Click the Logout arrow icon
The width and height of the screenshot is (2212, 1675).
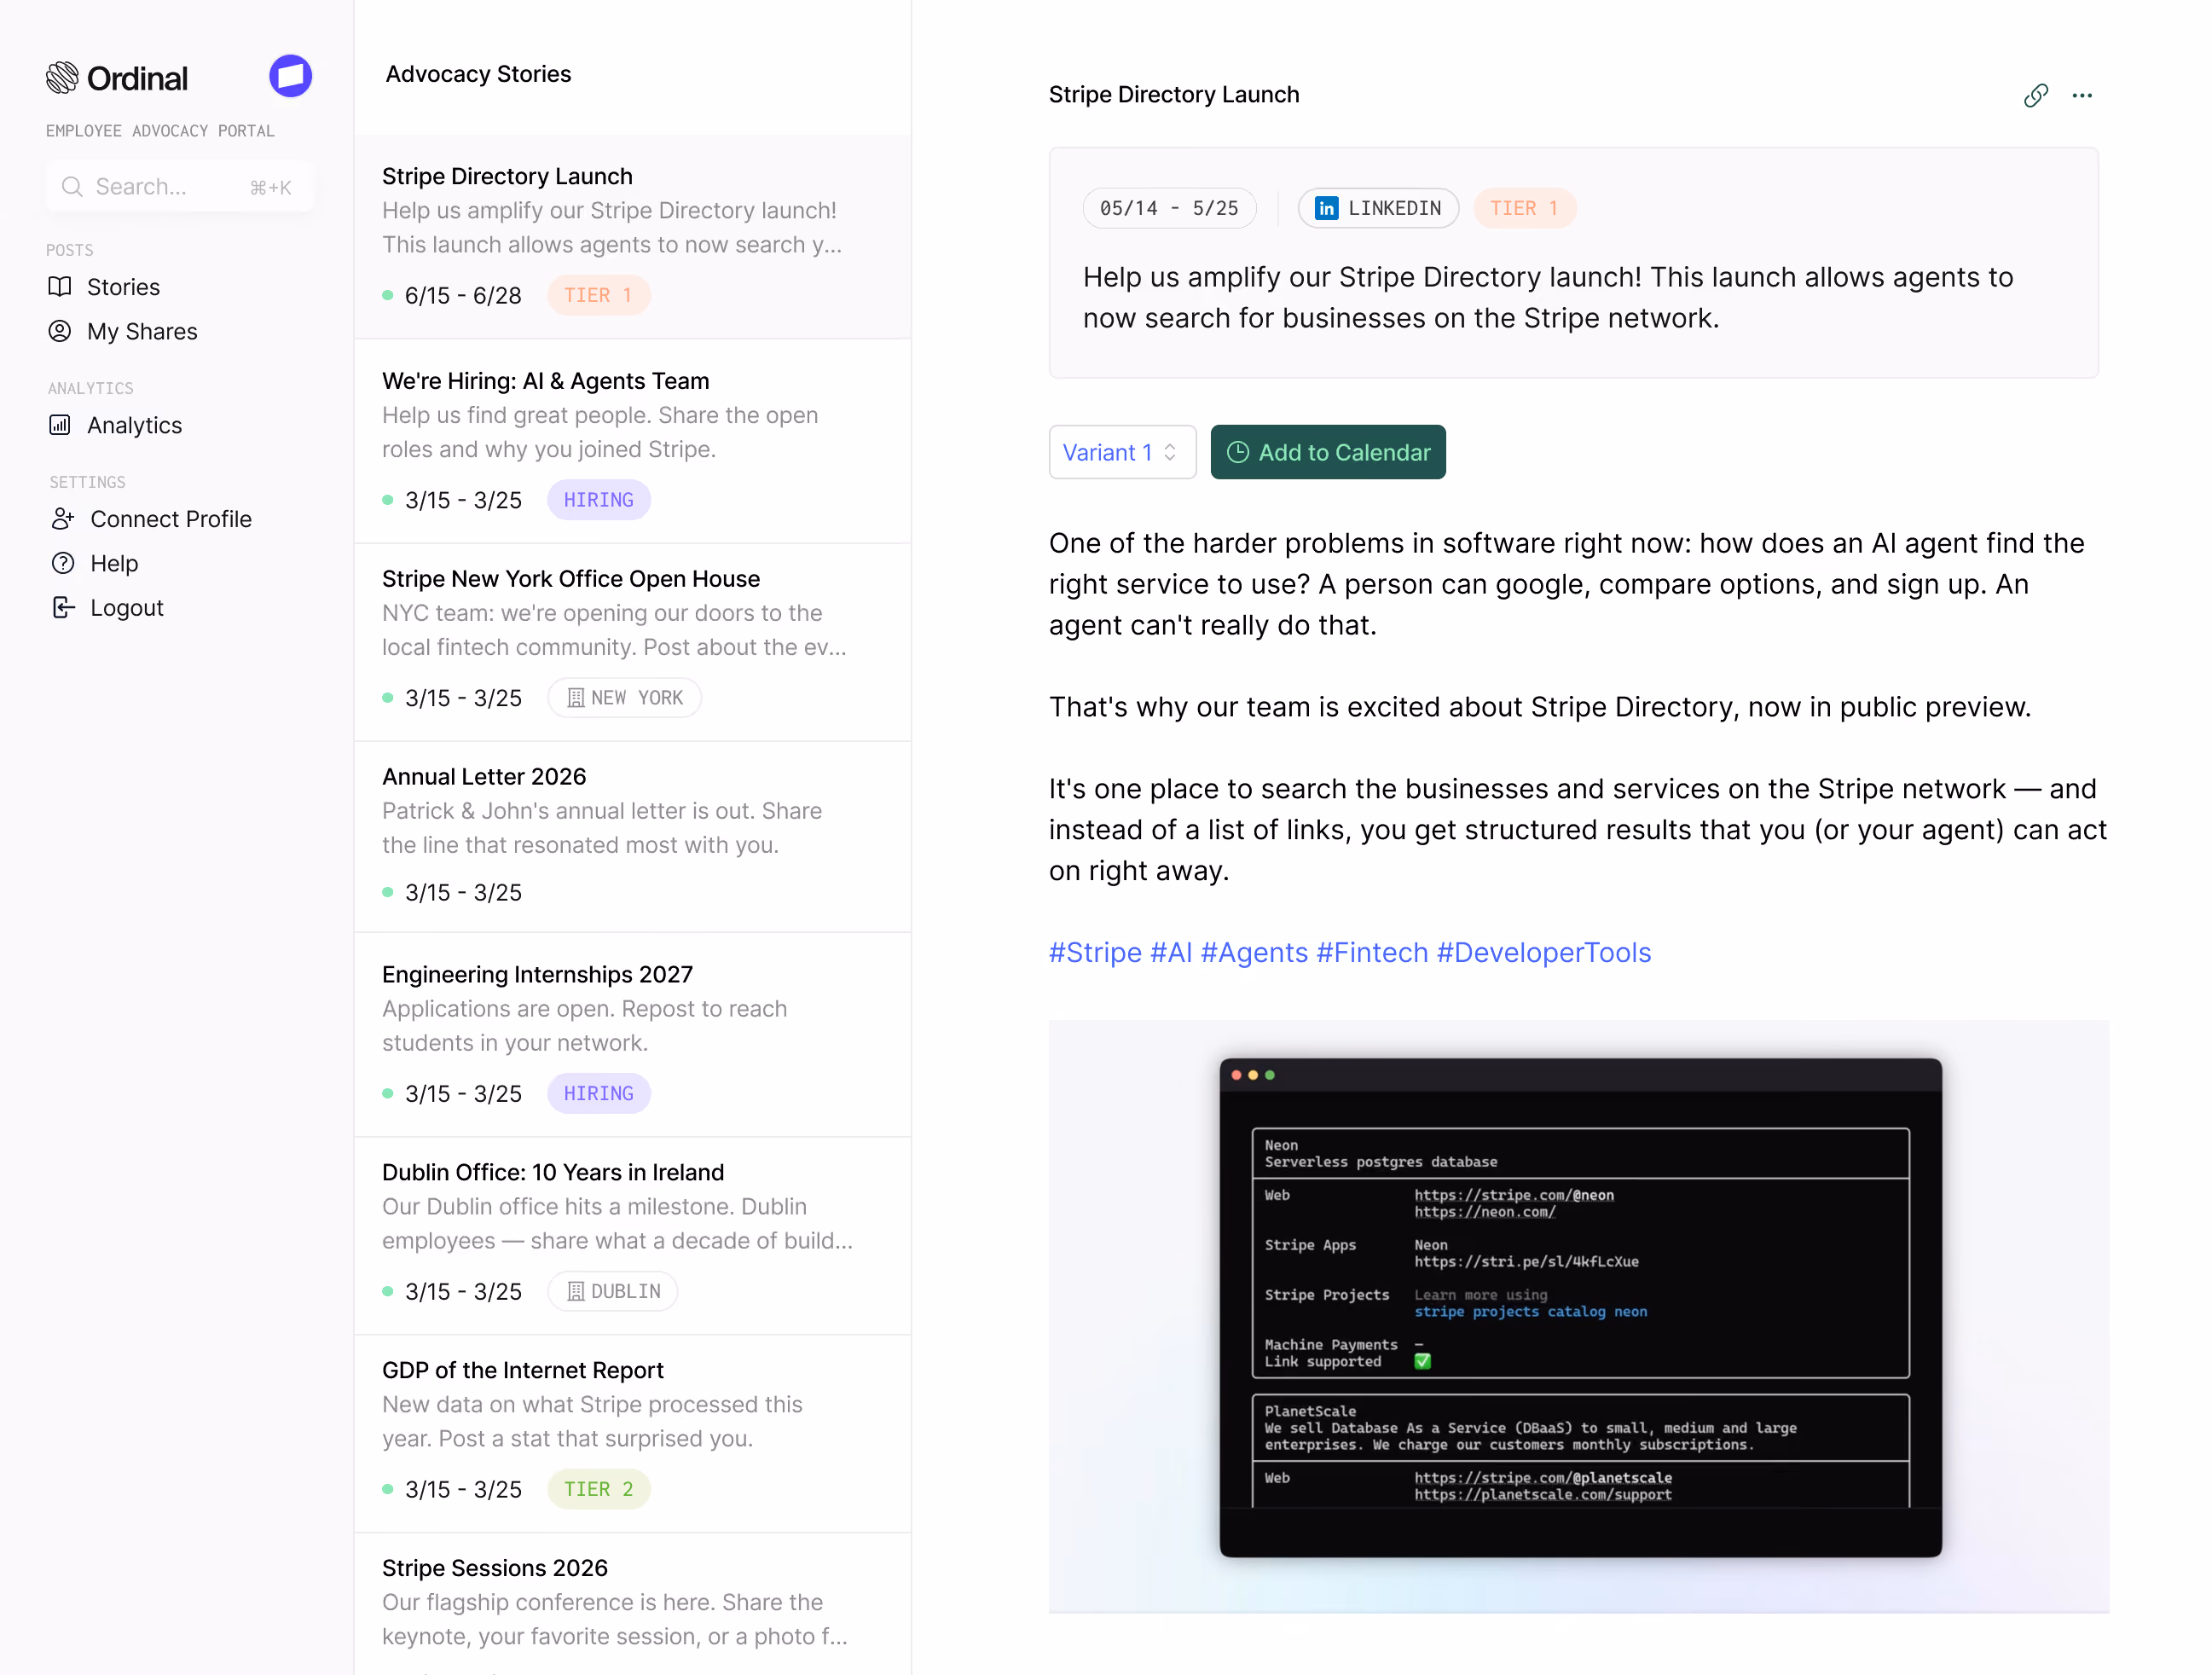[63, 607]
